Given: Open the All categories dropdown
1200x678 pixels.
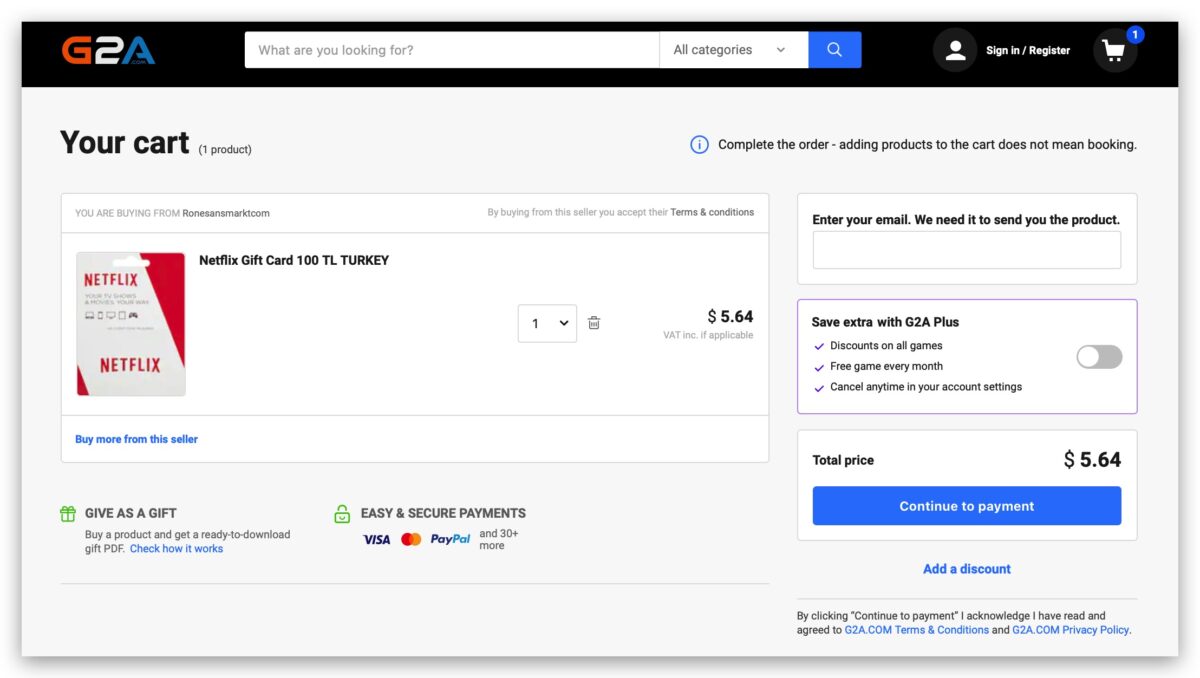Looking at the screenshot, I should [734, 50].
